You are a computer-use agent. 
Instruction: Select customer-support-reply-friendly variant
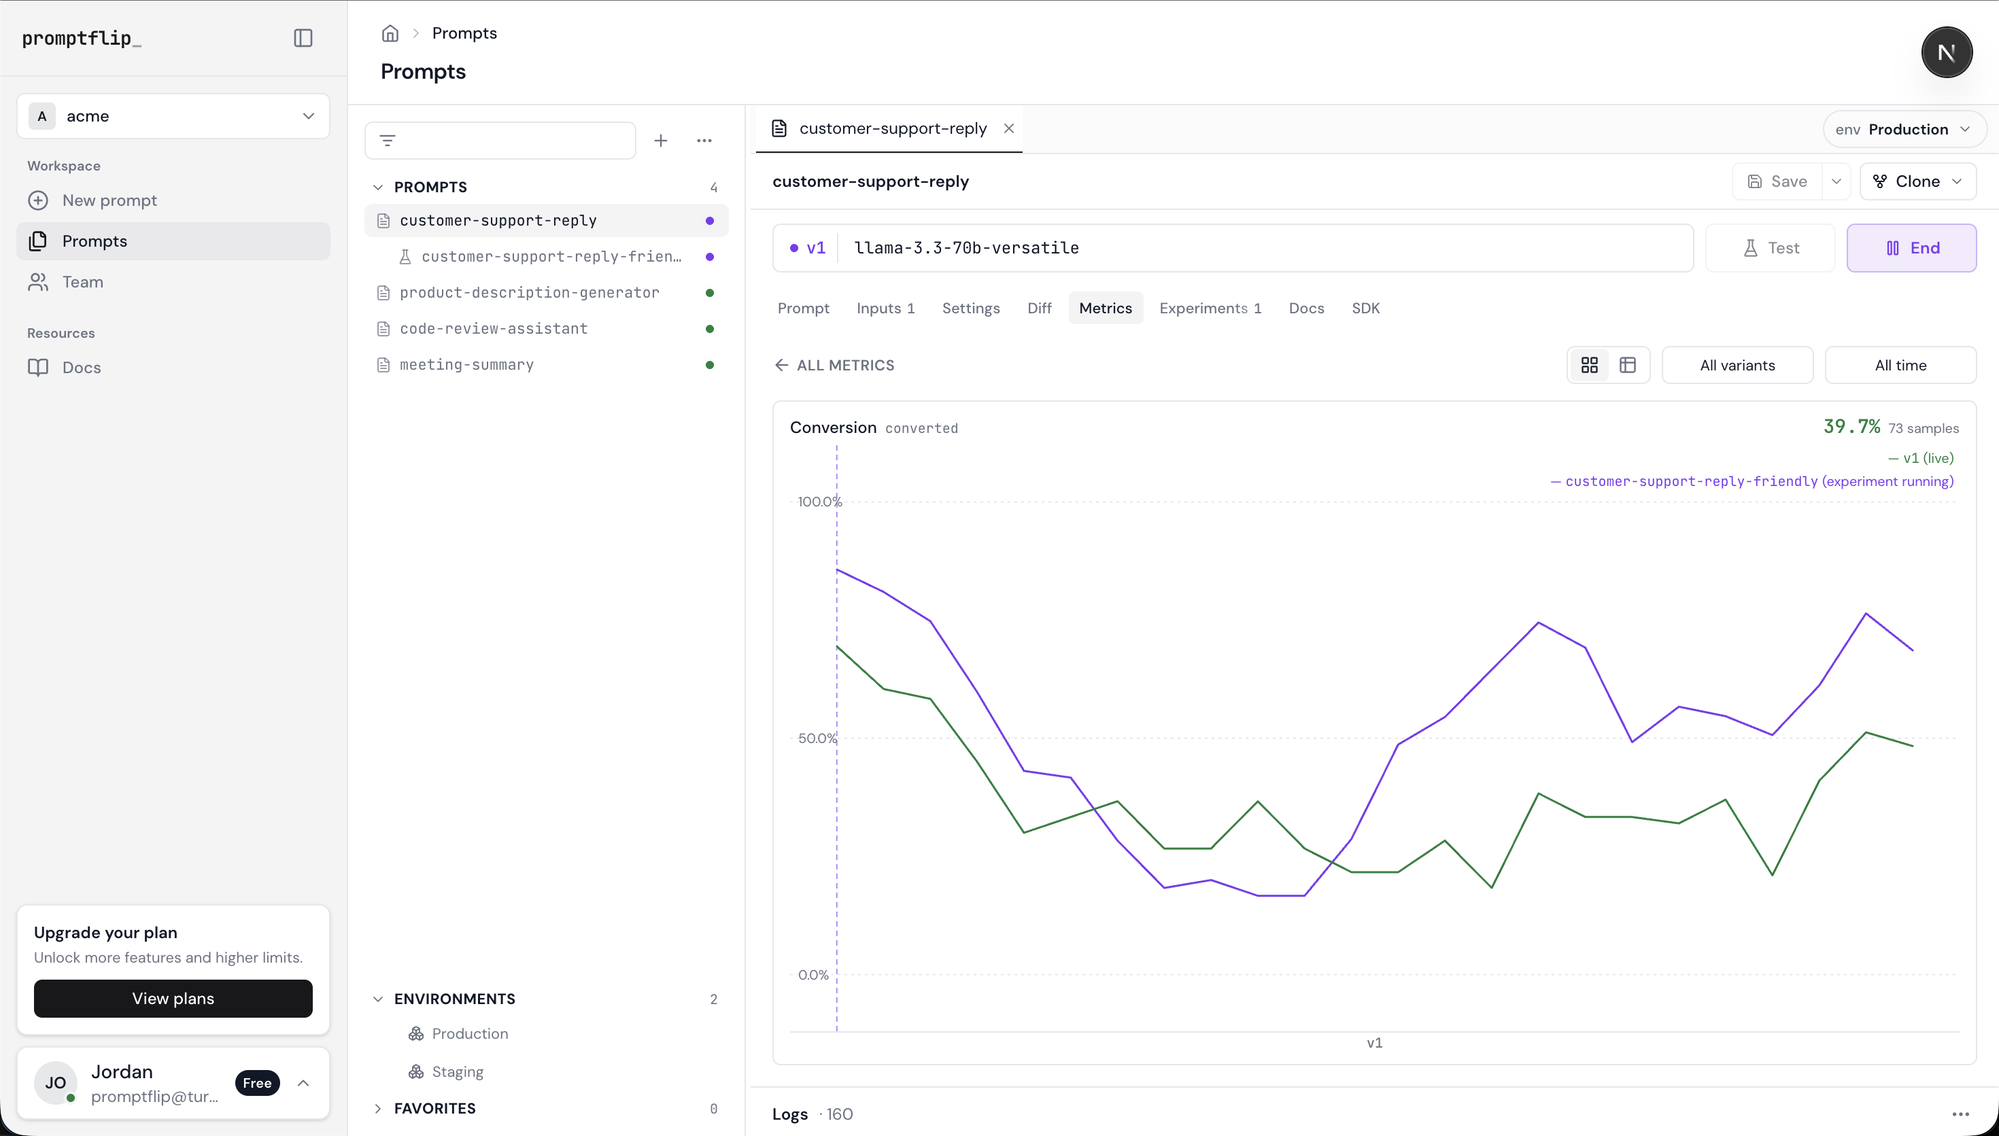tap(546, 257)
